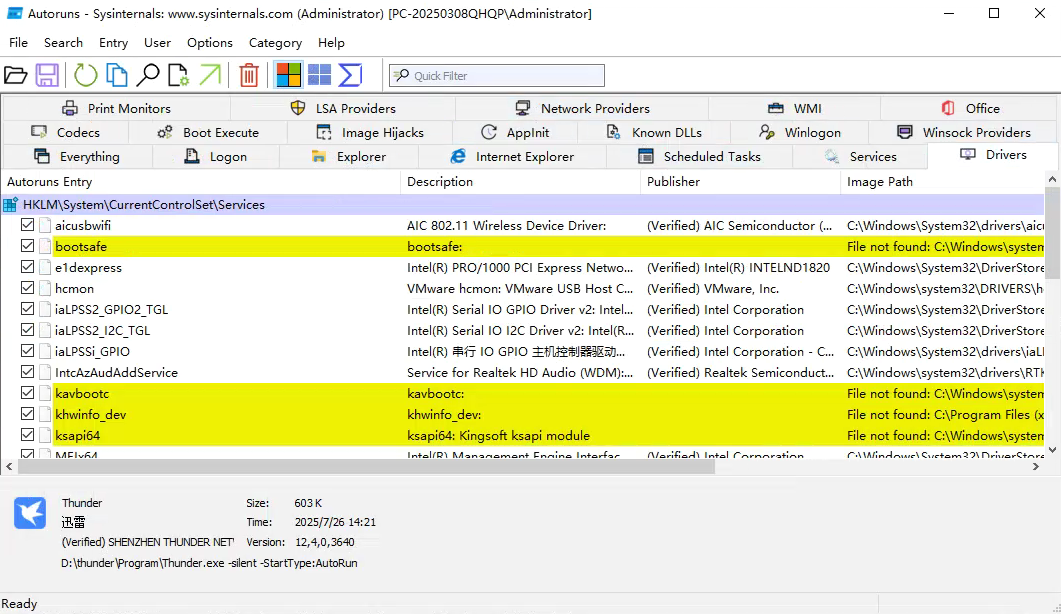Toggle Hide Windows Entries filter
The width and height of the screenshot is (1061, 614).
(317, 74)
